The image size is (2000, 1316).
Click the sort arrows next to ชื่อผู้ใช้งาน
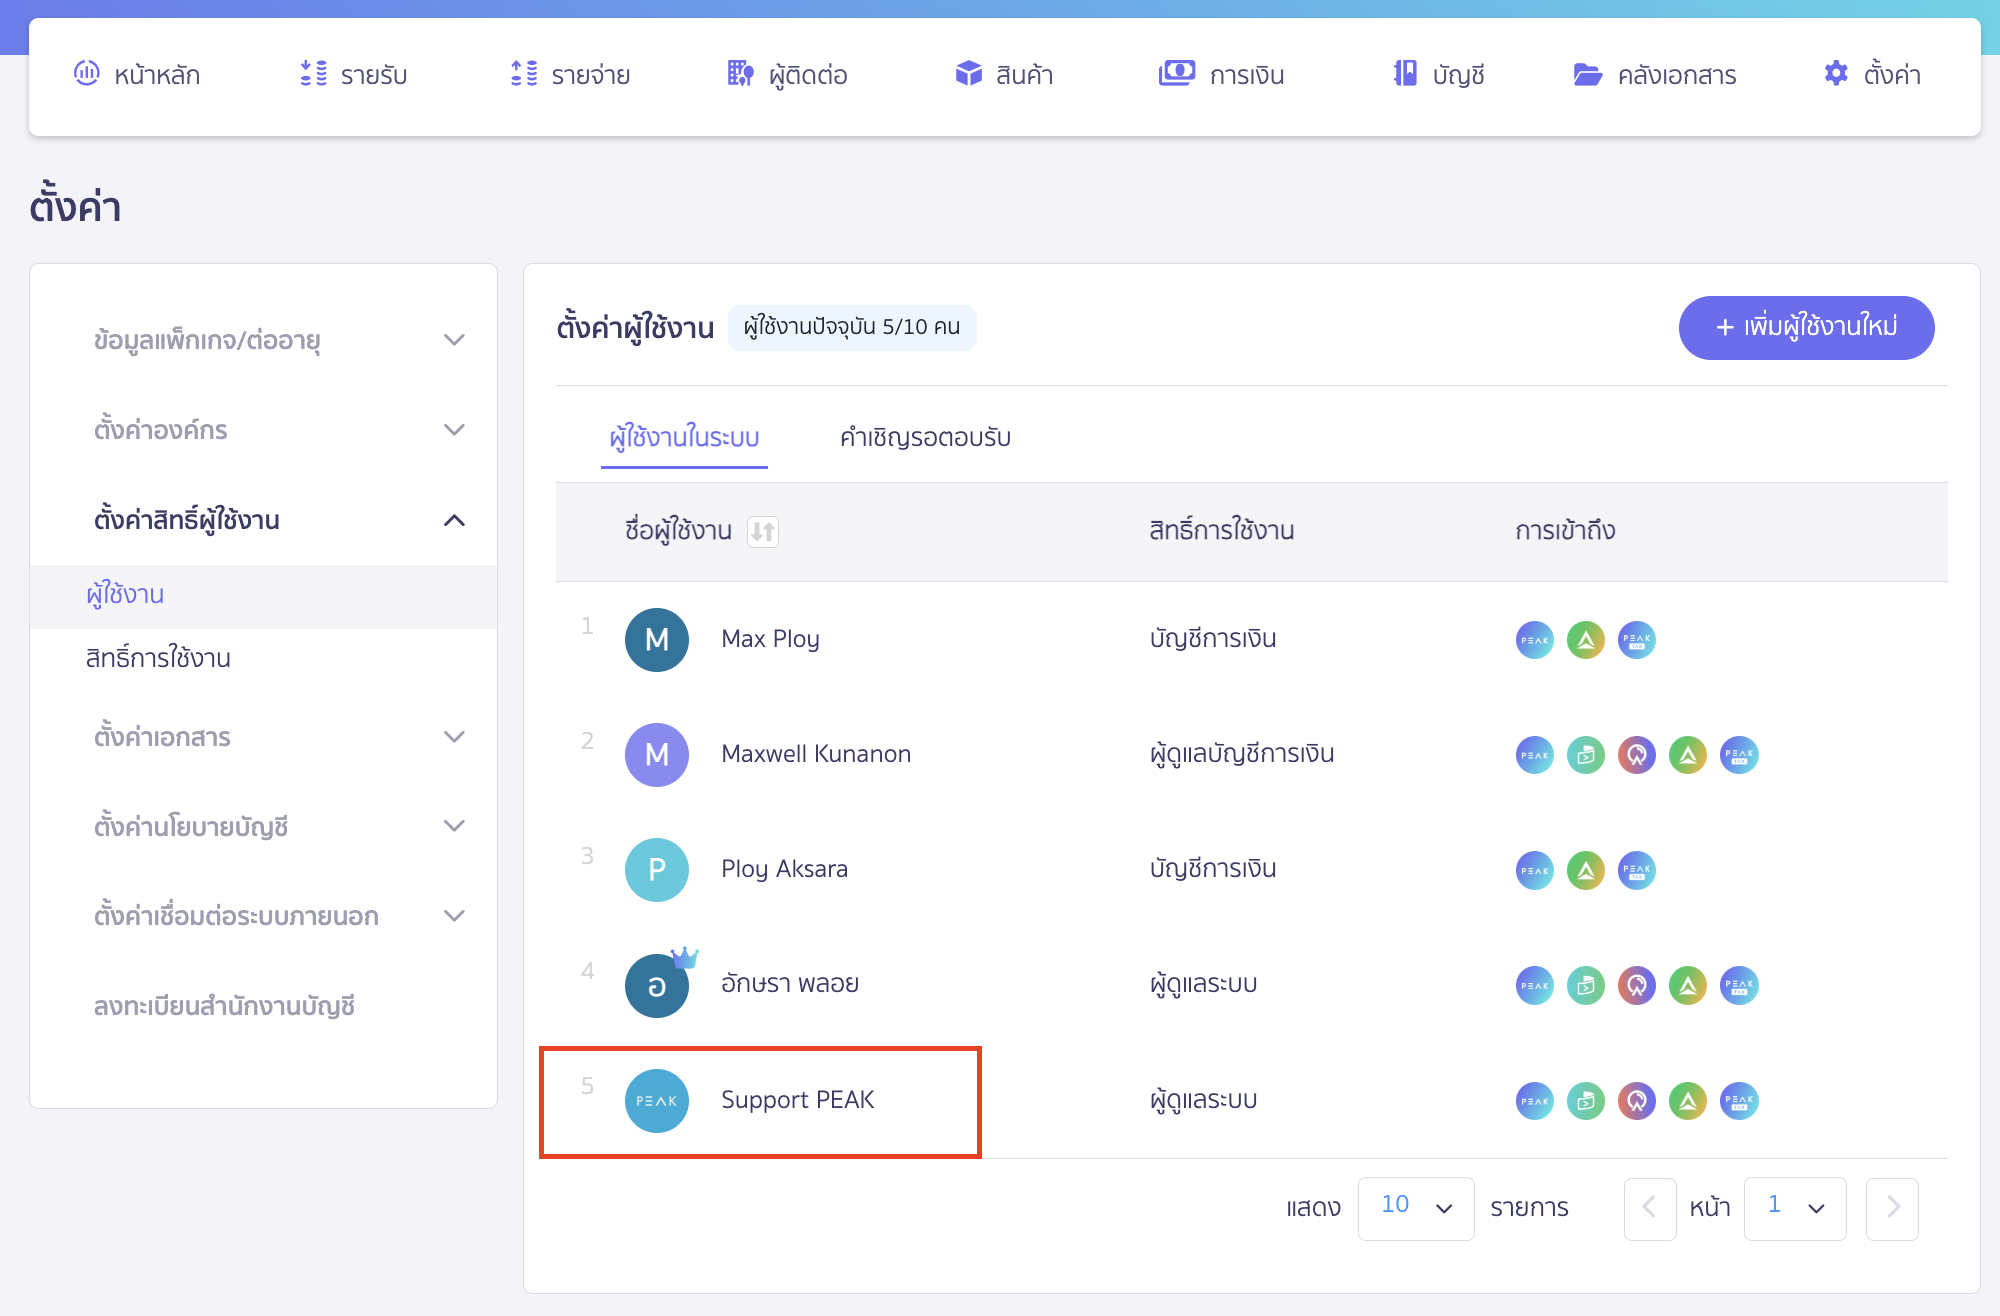coord(763,532)
